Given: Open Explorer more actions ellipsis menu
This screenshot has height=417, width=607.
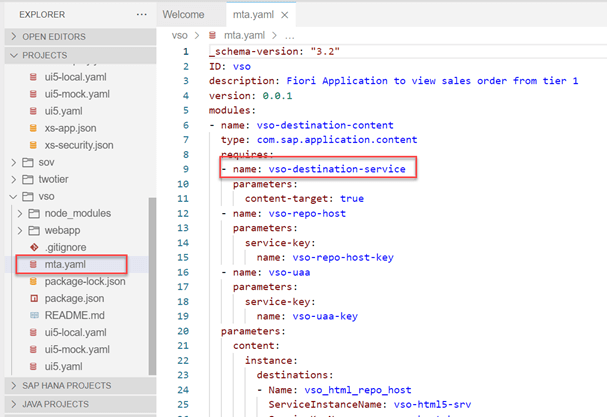Looking at the screenshot, I should click(x=142, y=15).
